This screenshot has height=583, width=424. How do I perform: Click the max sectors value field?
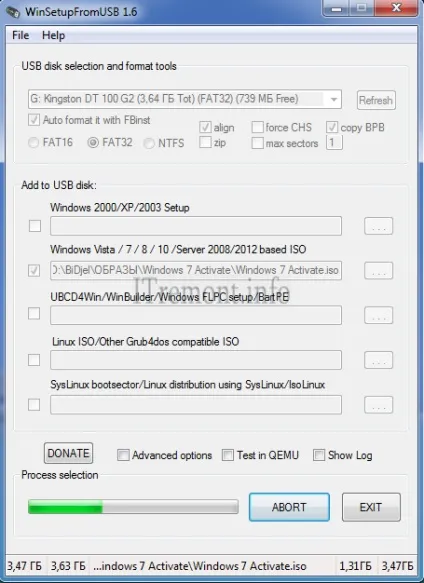coord(334,143)
